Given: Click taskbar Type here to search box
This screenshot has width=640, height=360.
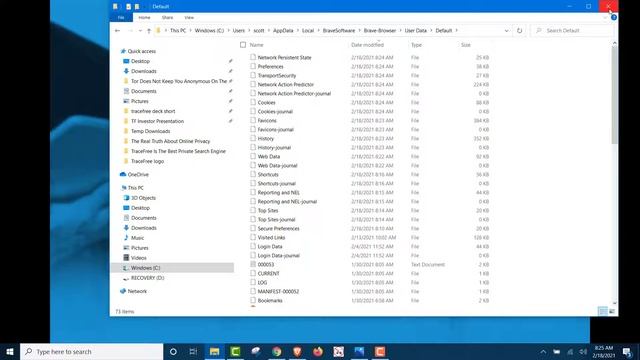Looking at the screenshot, I should coord(92,351).
